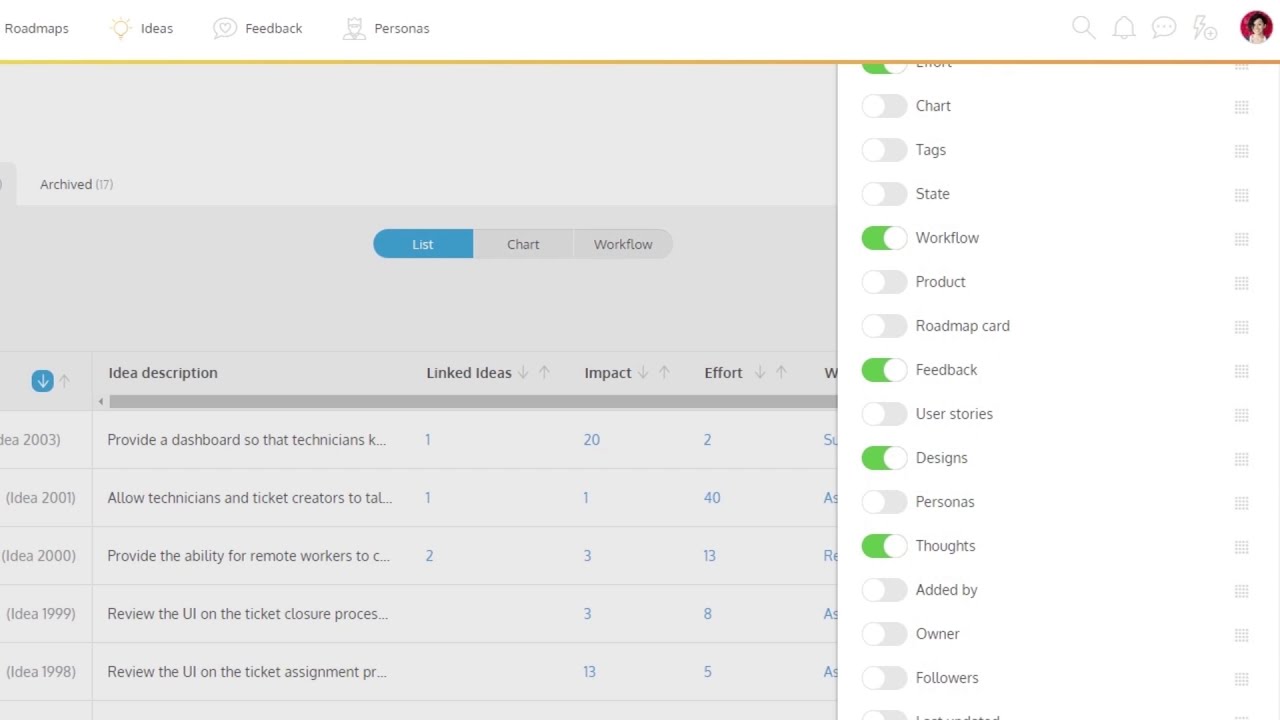Sort Effort column ascending arrow
The image size is (1280, 720).
pos(781,373)
